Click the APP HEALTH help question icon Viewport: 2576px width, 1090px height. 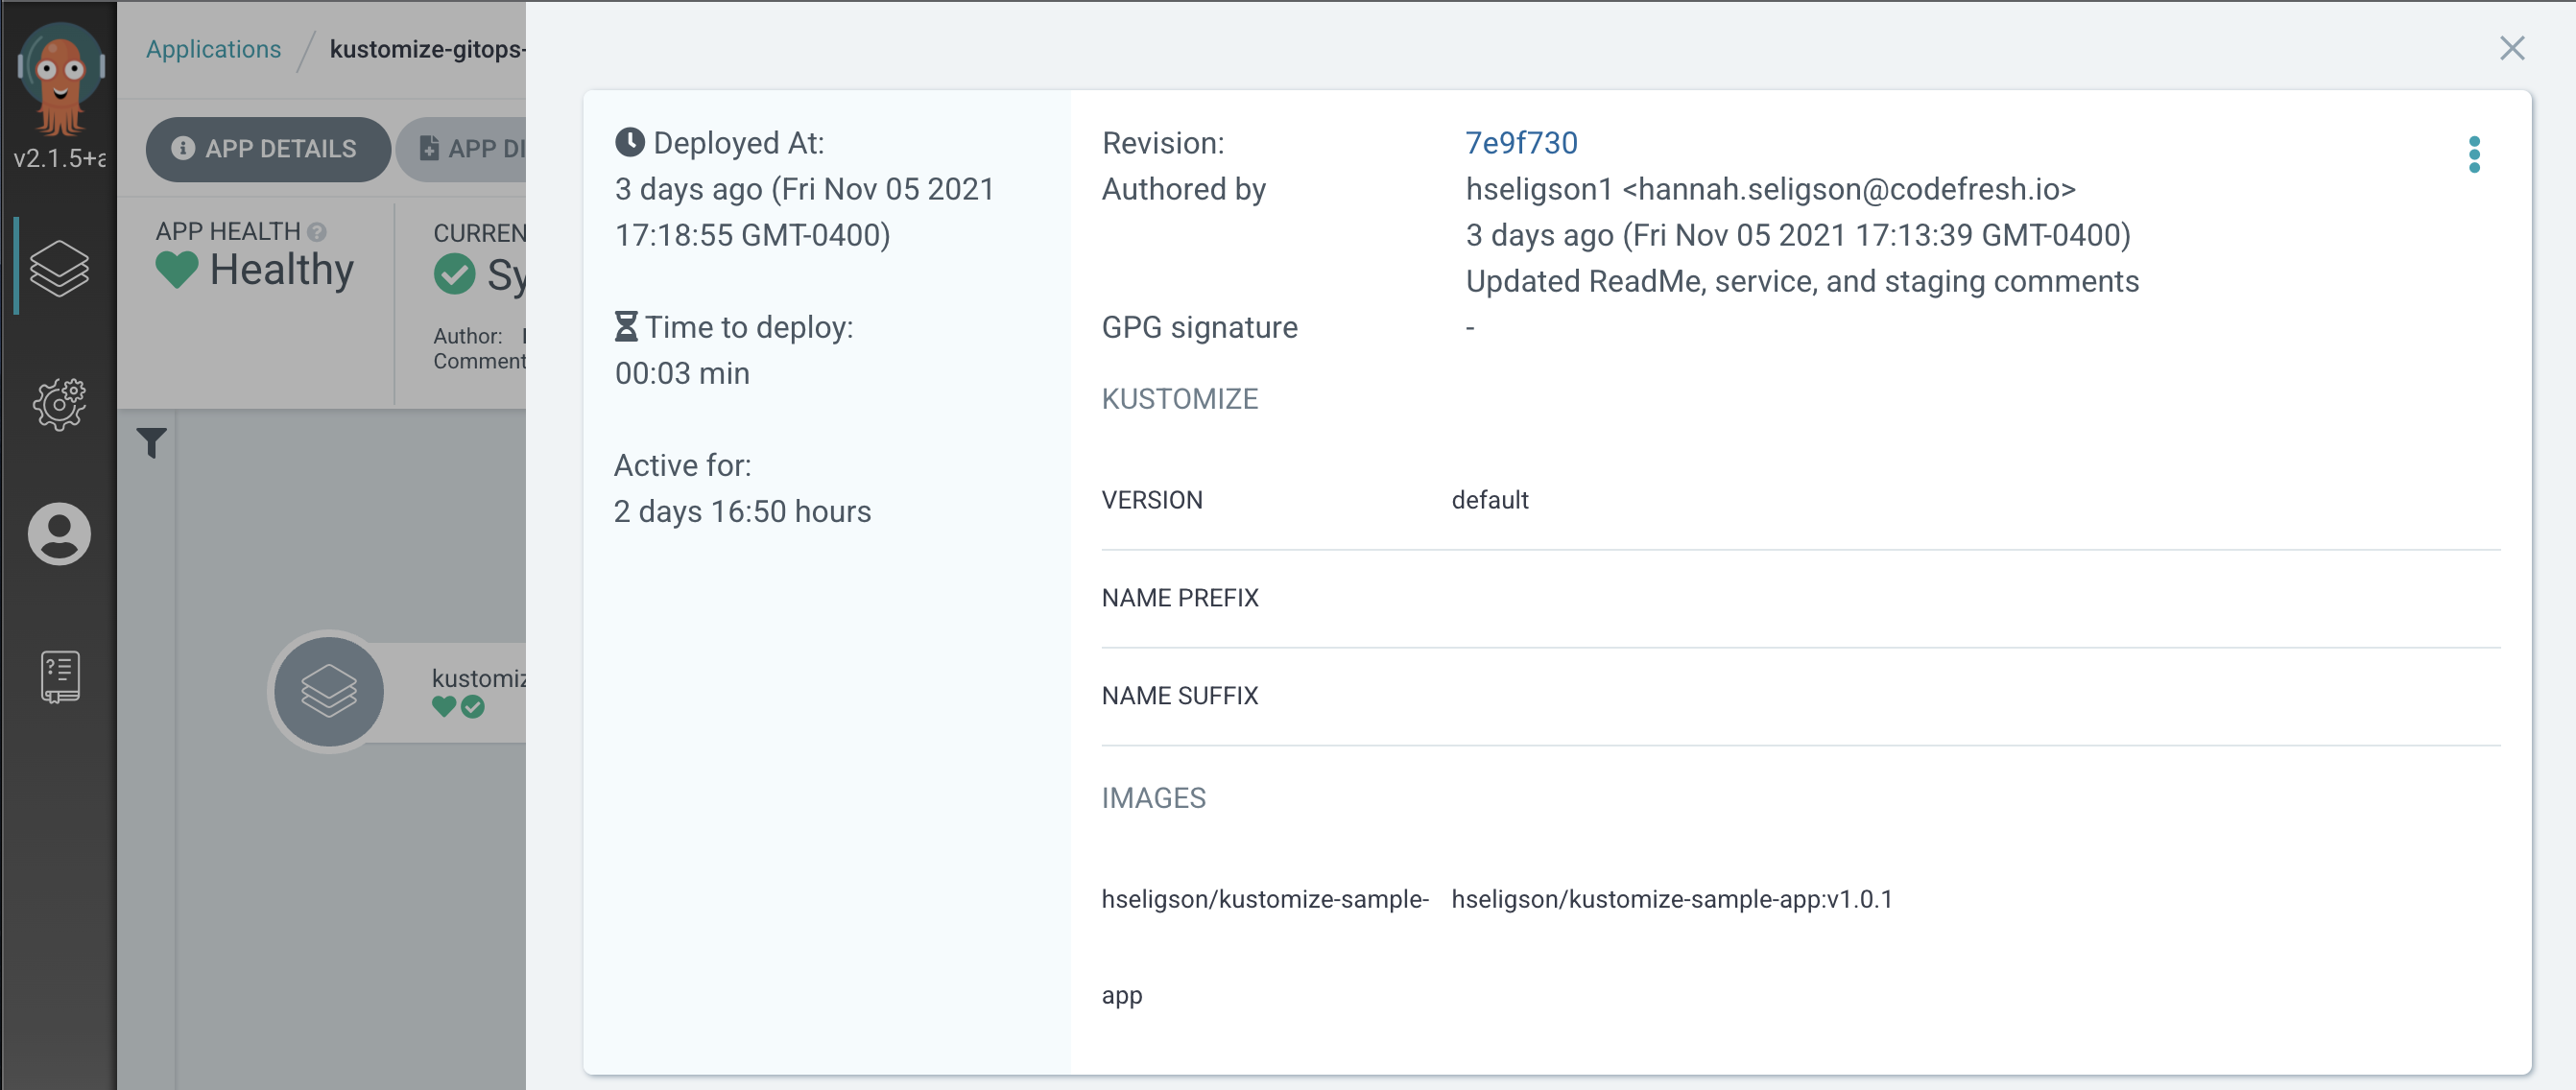coord(317,232)
